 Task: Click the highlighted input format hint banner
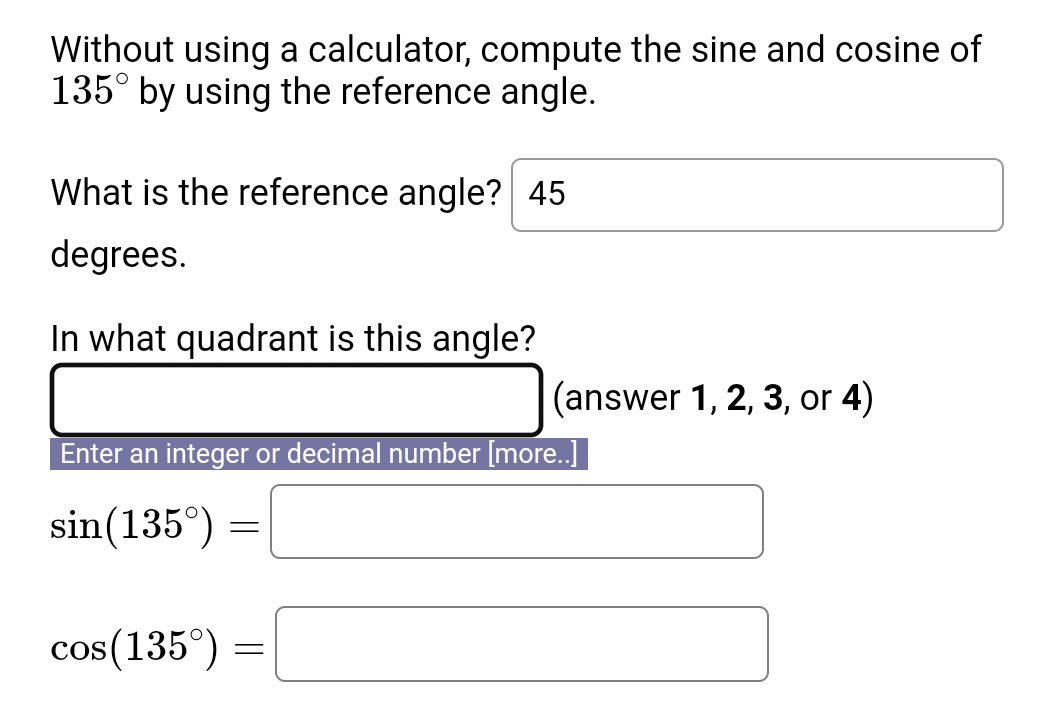[x=318, y=454]
